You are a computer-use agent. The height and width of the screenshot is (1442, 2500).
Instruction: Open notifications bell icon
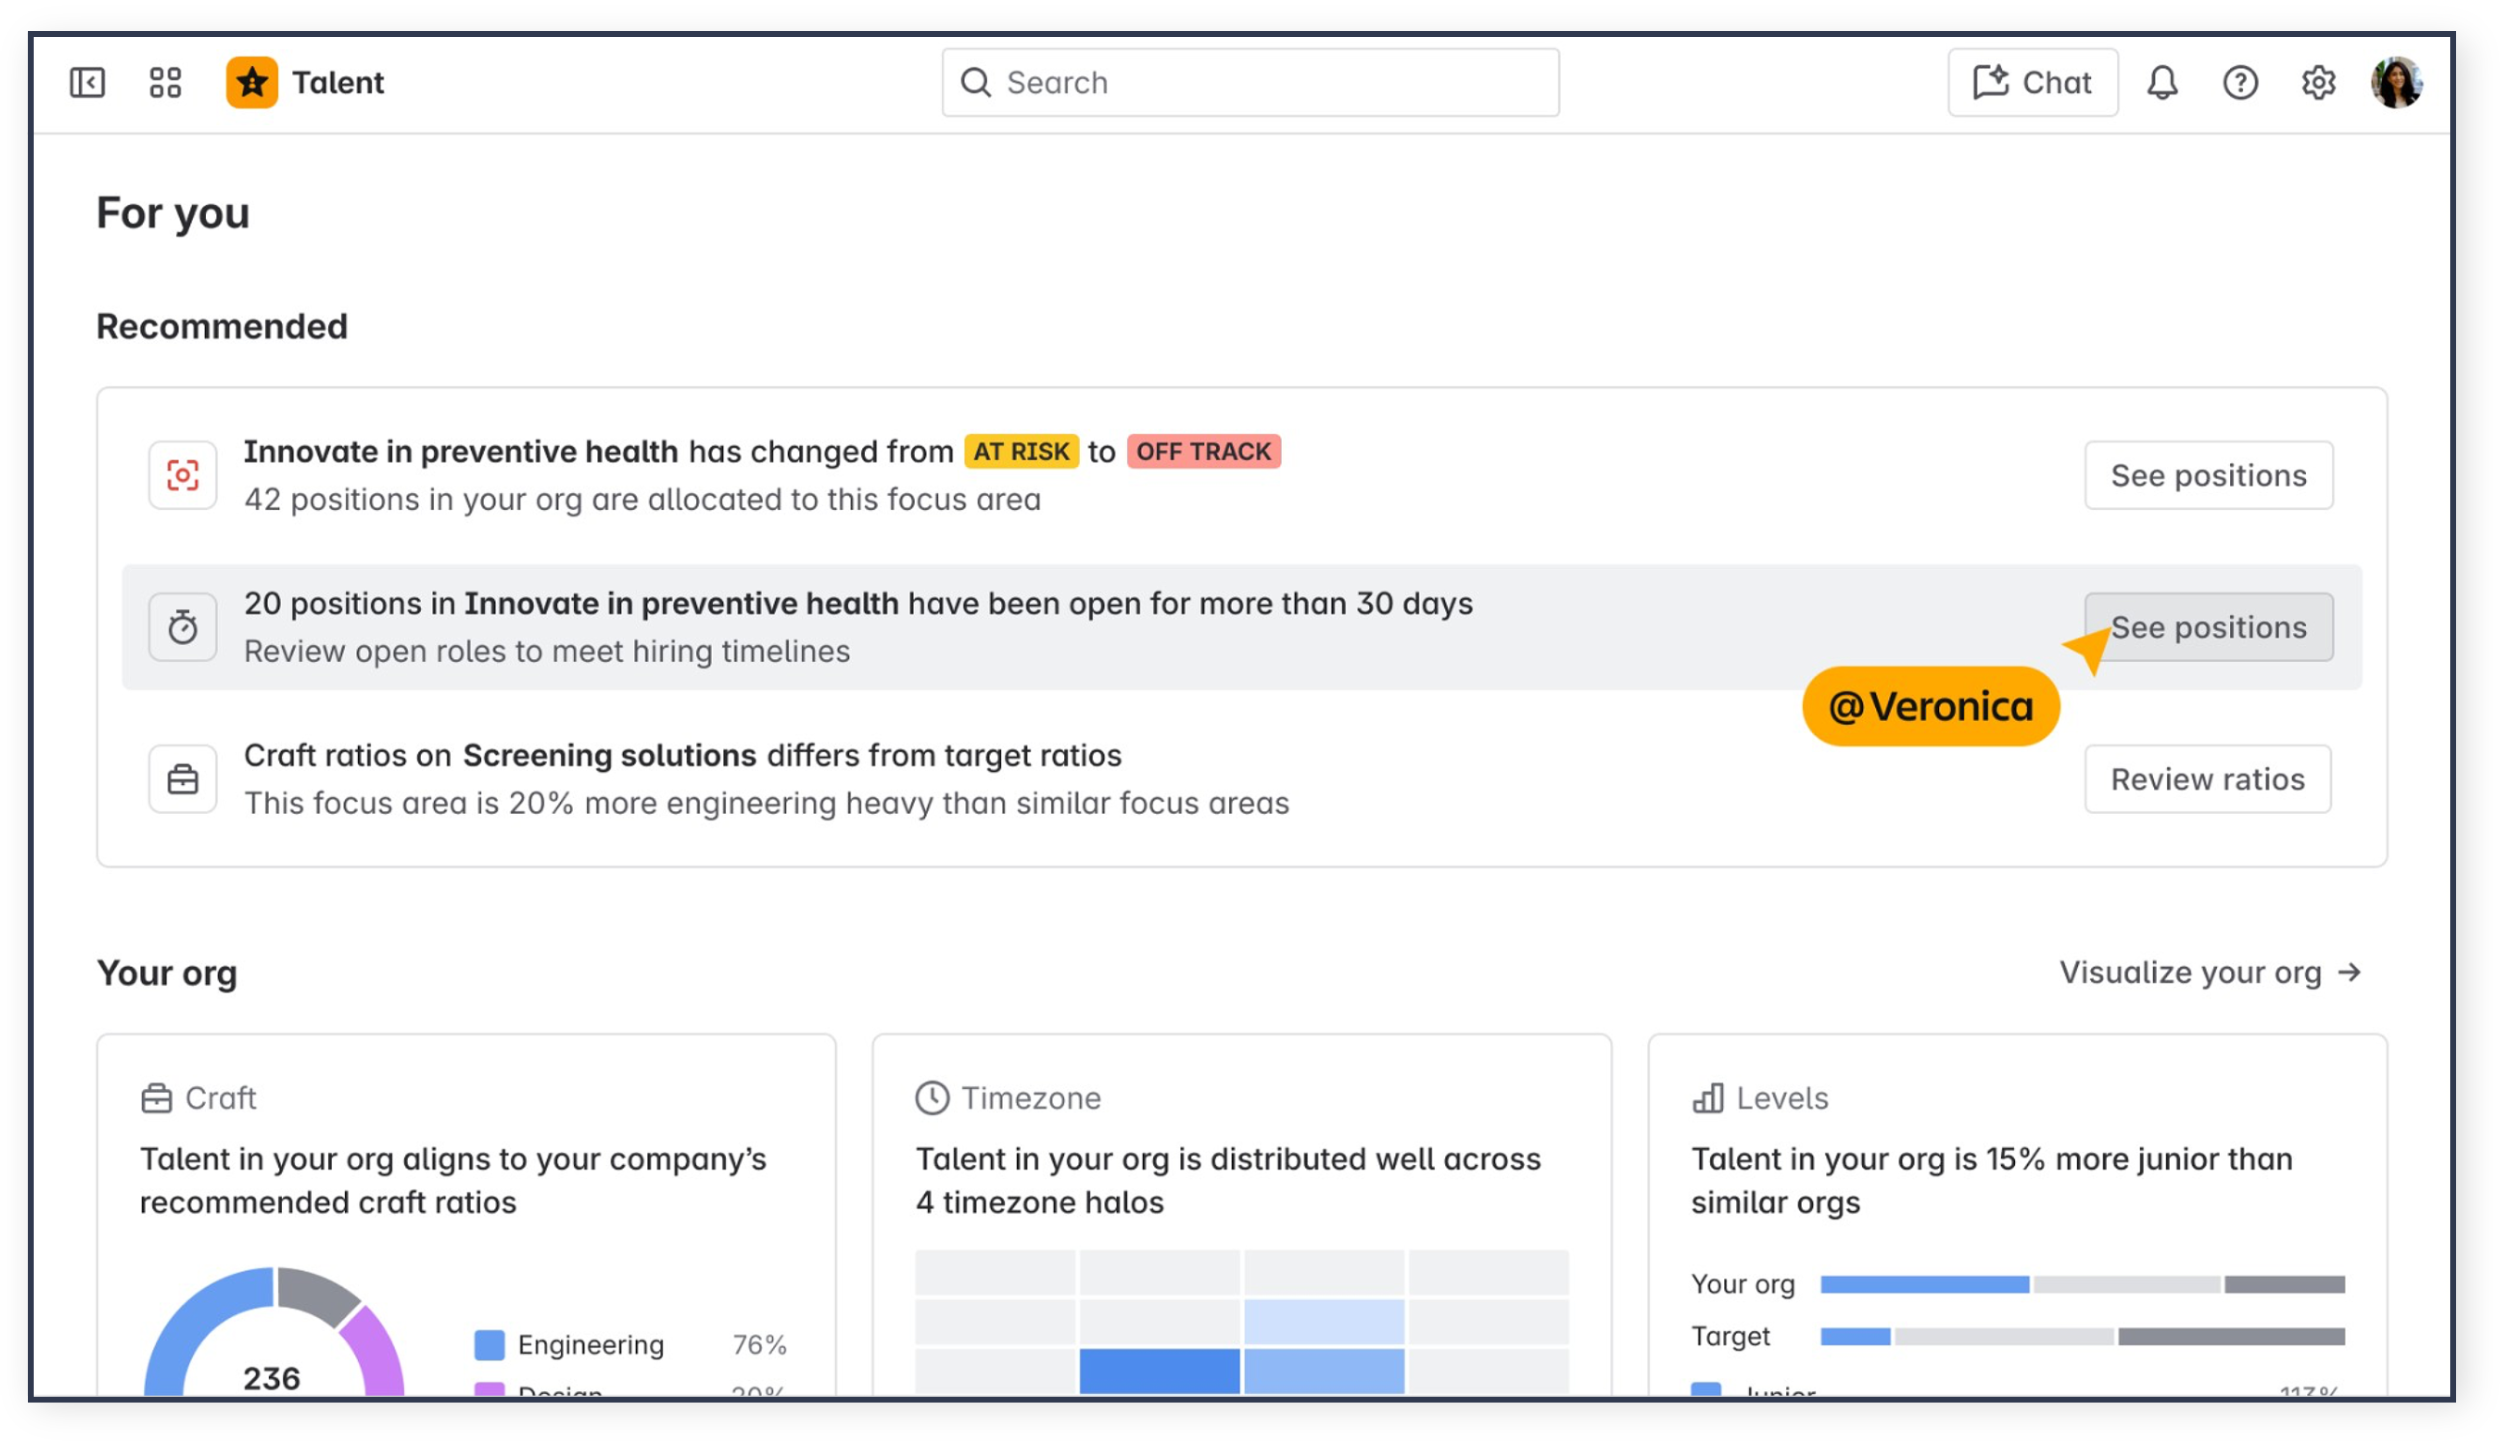(x=2162, y=82)
